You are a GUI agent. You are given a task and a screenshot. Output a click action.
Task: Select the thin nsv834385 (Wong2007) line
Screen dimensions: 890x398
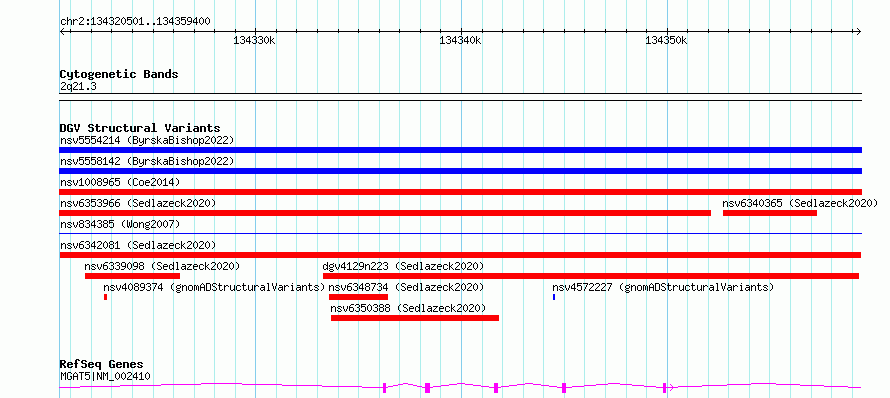(x=460, y=233)
